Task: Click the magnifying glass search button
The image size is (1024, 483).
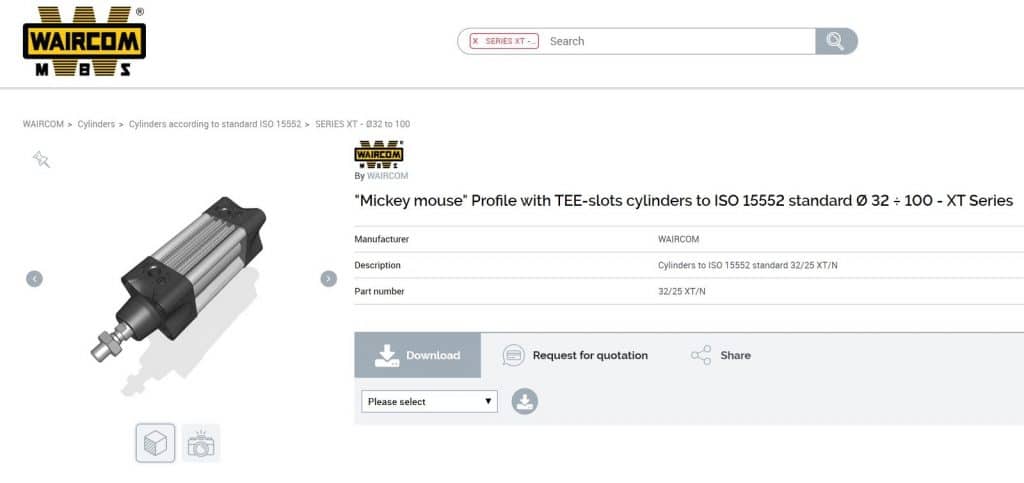Action: [836, 41]
